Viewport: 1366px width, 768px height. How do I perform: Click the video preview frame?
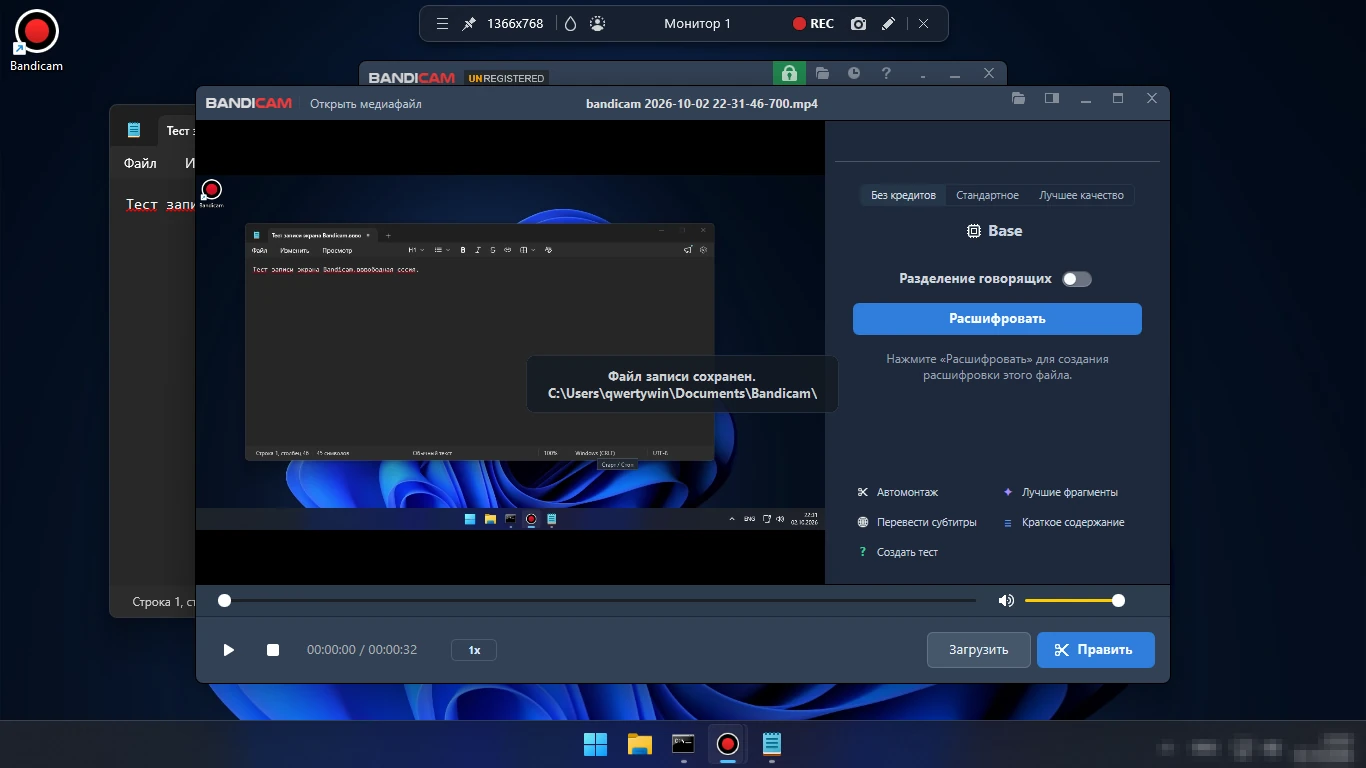pos(510,352)
